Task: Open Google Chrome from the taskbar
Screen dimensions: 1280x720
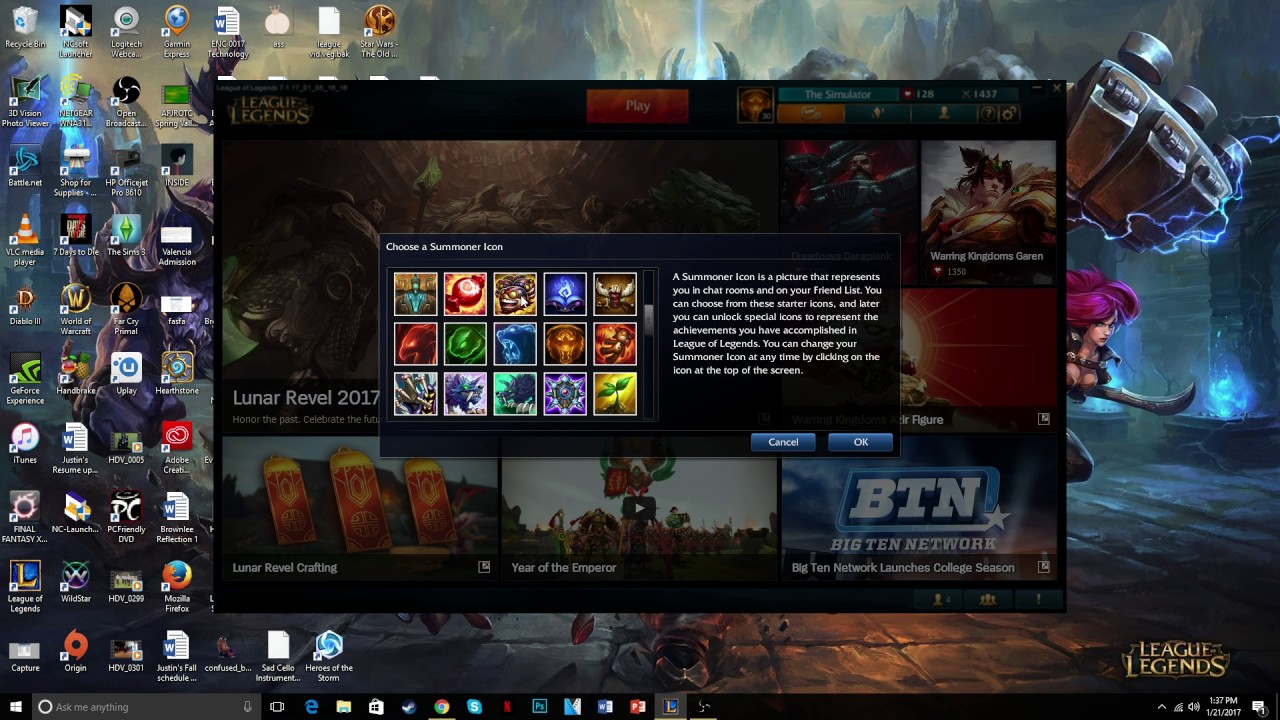Action: click(x=441, y=707)
